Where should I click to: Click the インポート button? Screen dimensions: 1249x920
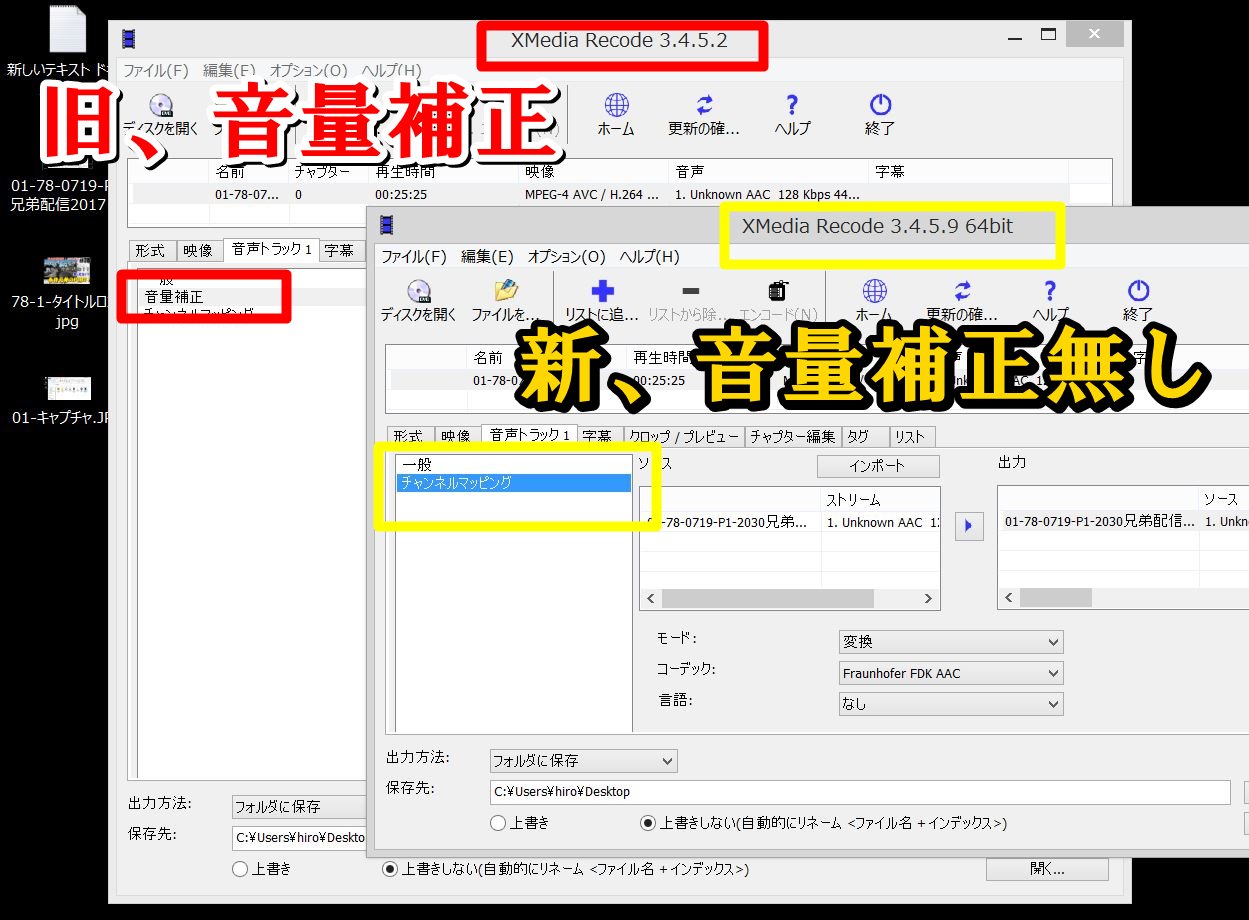pyautogui.click(x=878, y=466)
